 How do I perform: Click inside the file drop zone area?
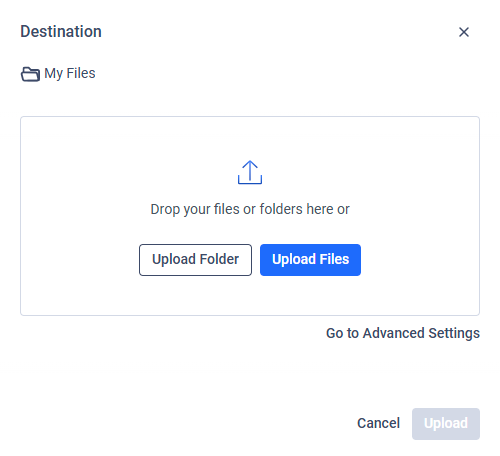[250, 216]
